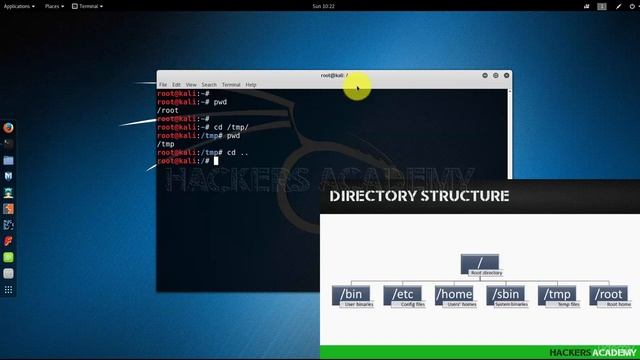
Task: Open the Places menu
Action: tap(54, 6)
